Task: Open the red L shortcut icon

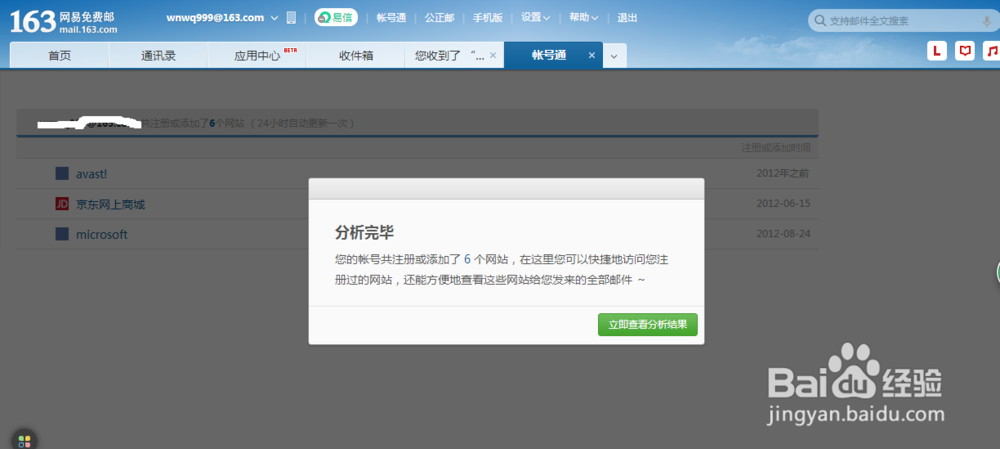Action: pos(936,51)
